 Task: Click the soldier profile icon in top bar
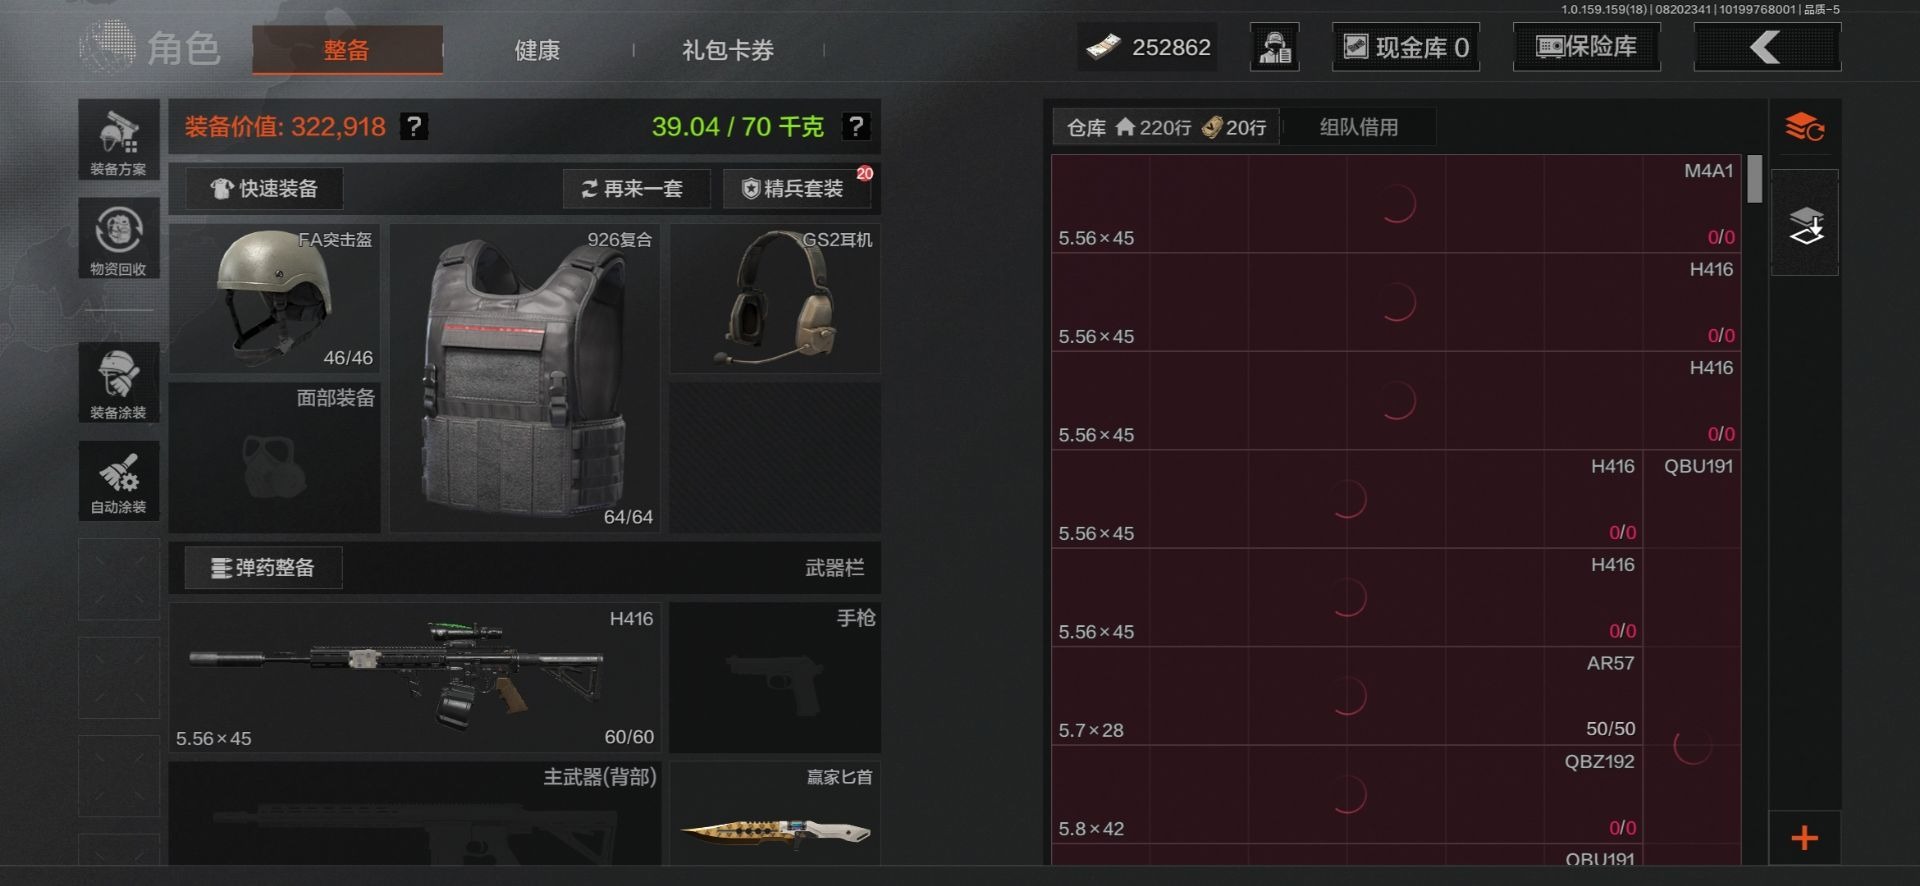[1275, 47]
